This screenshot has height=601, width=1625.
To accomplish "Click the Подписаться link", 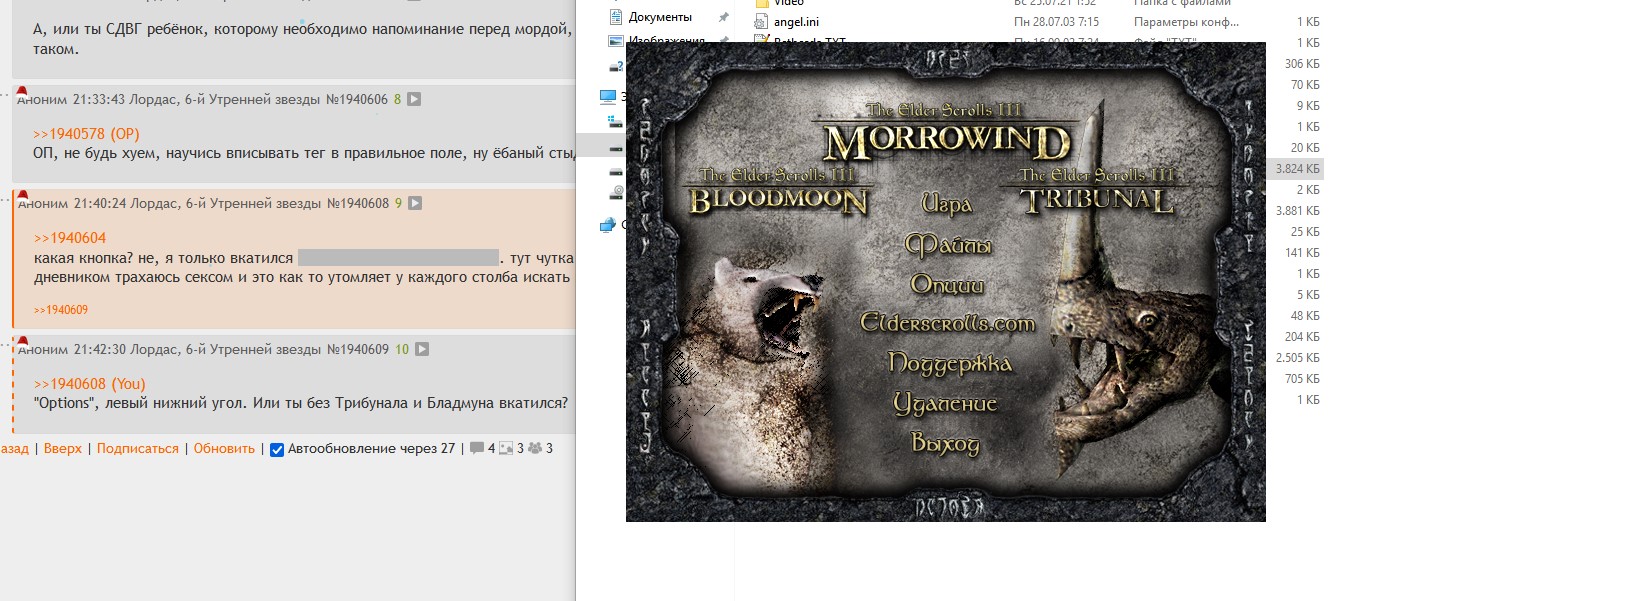I will [138, 449].
